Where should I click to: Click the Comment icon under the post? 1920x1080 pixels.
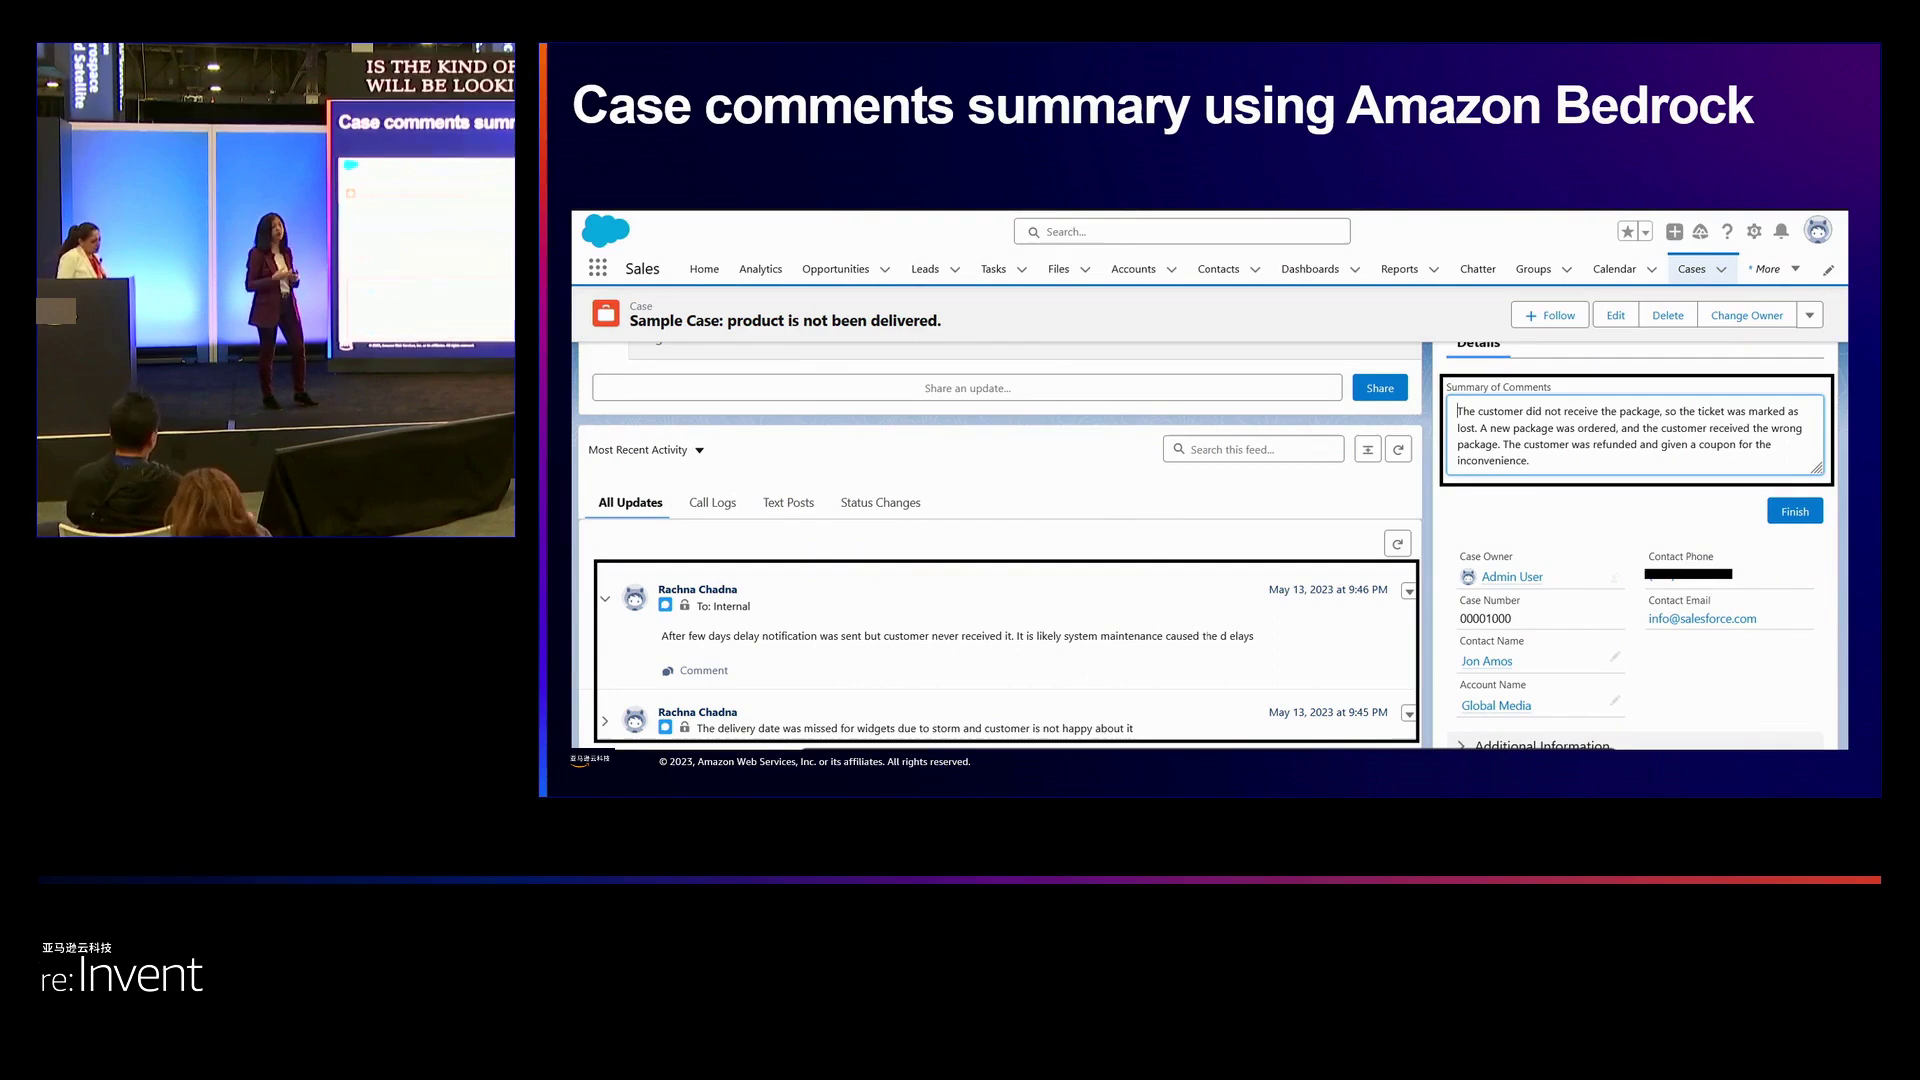[668, 671]
